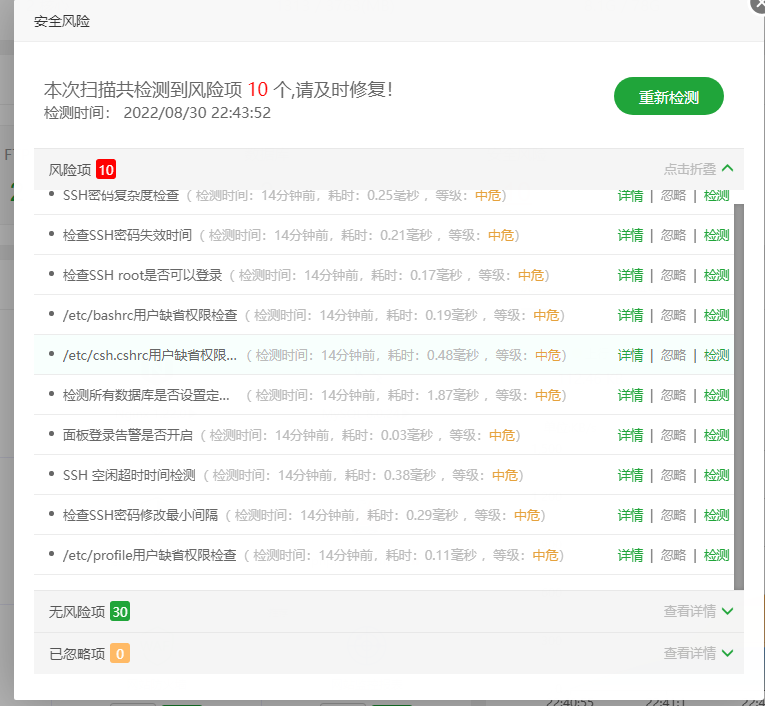Image resolution: width=765 pixels, height=706 pixels.
Task: Open 详情 for /etc/bashrc用户缺省权限检查
Action: point(630,315)
